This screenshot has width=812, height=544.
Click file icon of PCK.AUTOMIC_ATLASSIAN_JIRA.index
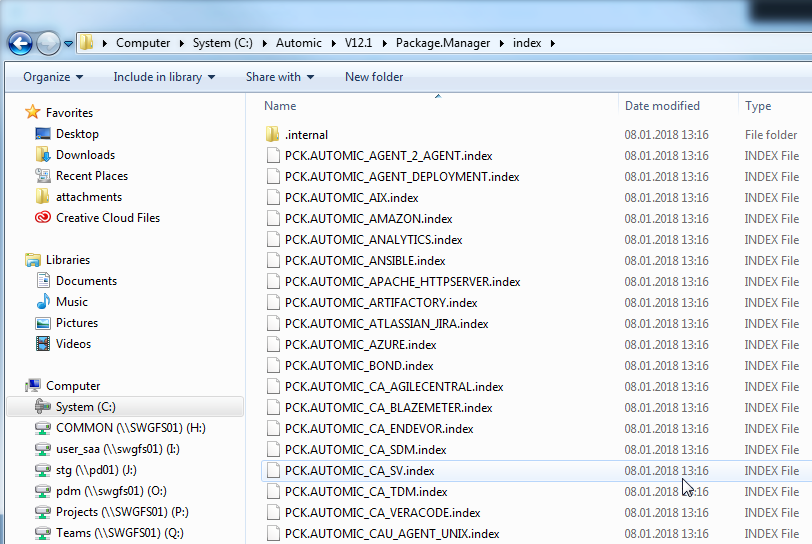273,323
